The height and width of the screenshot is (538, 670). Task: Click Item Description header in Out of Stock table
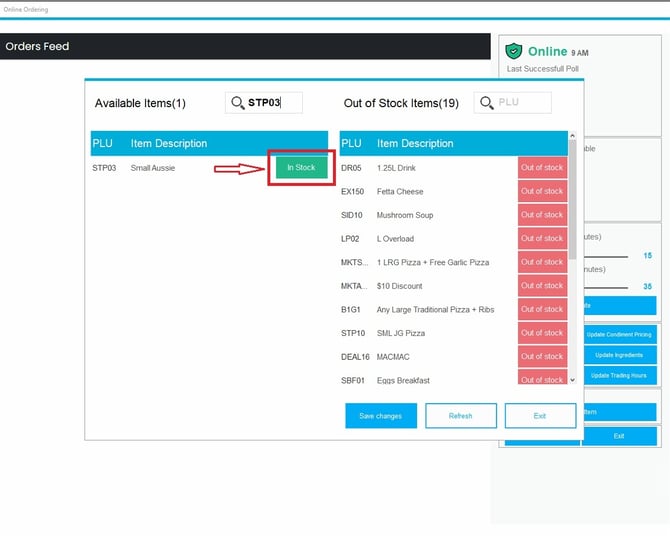415,144
